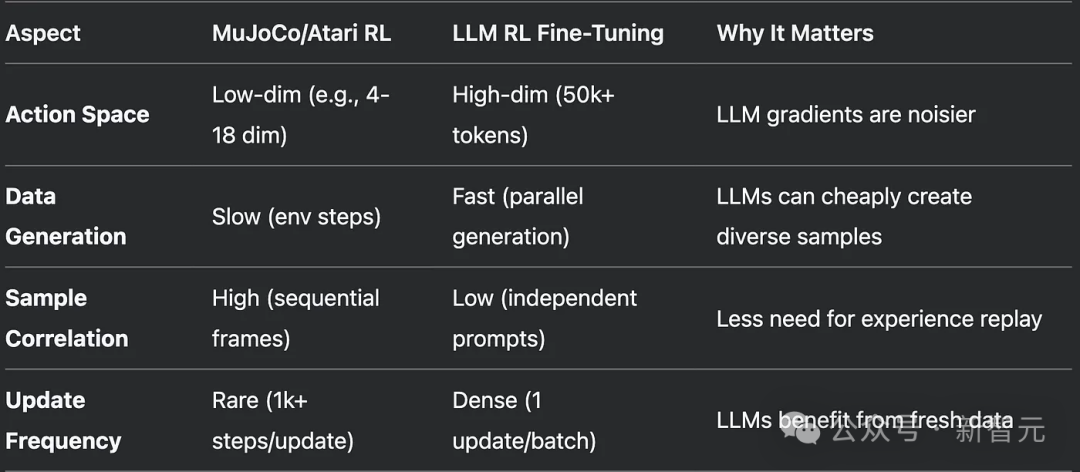Click the Sample Correlation row label

(x=67, y=318)
